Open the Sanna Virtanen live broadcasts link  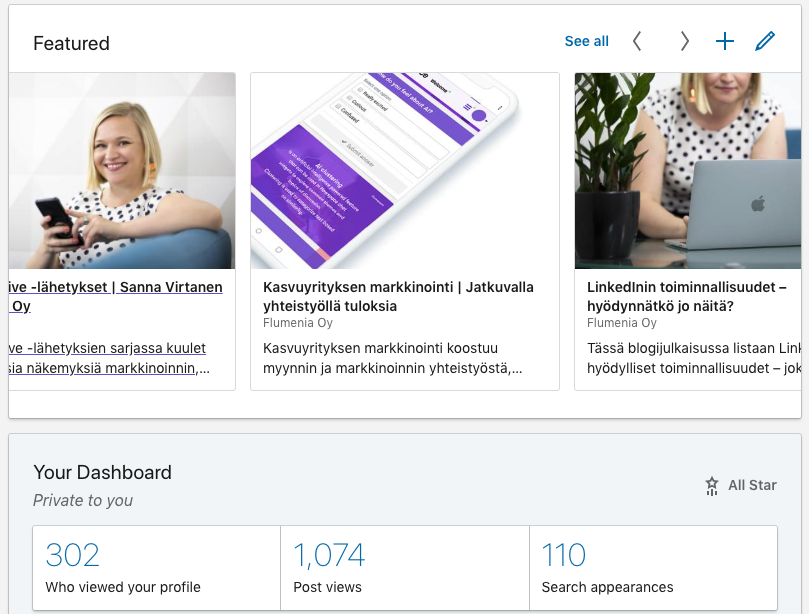(x=116, y=296)
